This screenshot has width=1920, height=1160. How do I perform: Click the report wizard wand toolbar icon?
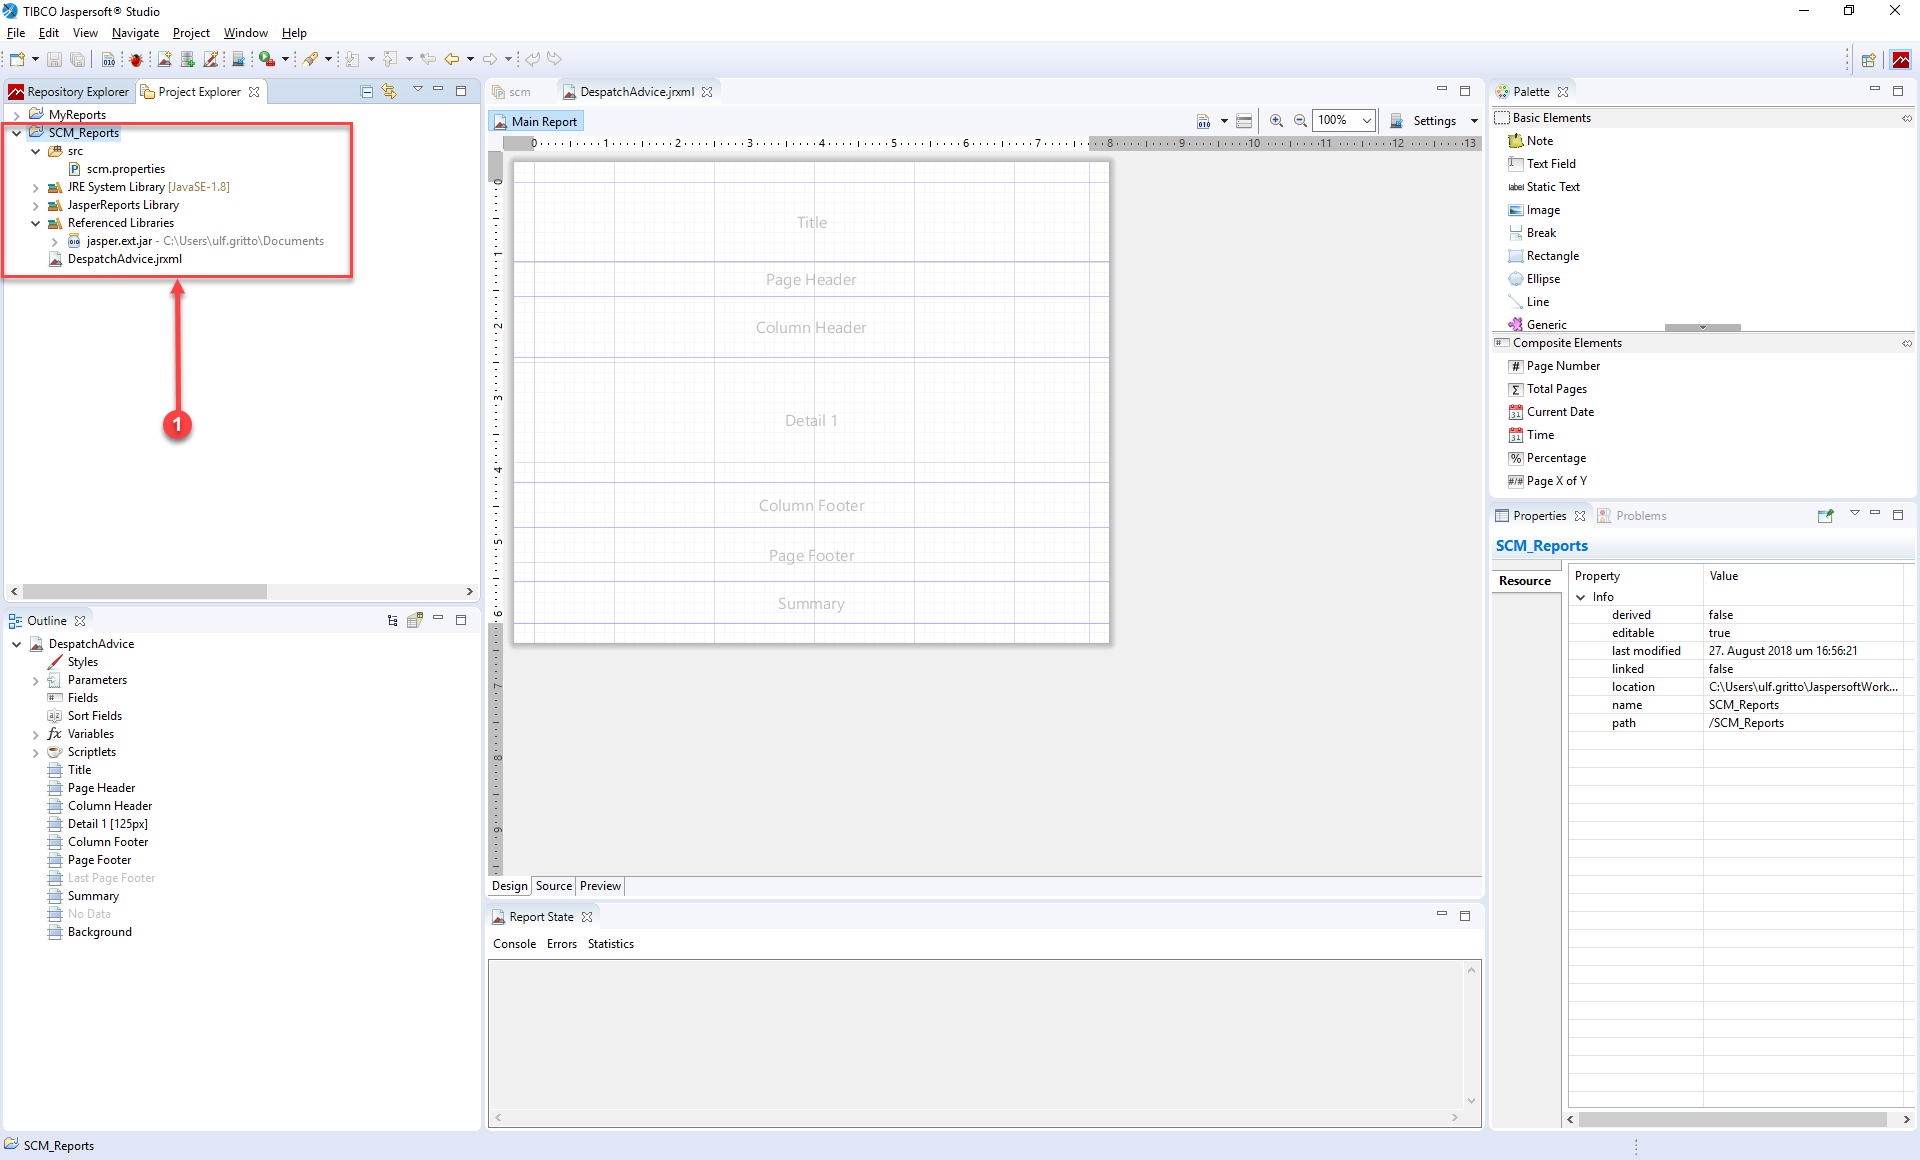(x=211, y=60)
